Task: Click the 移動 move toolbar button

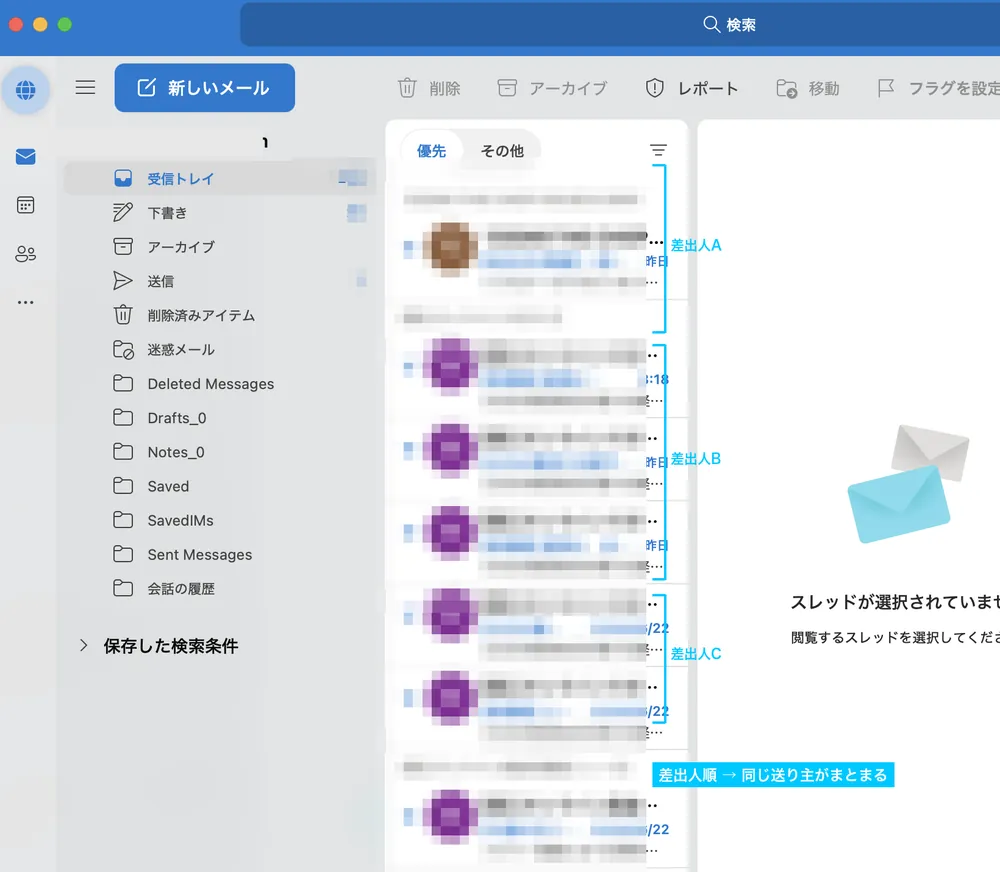Action: coord(807,88)
